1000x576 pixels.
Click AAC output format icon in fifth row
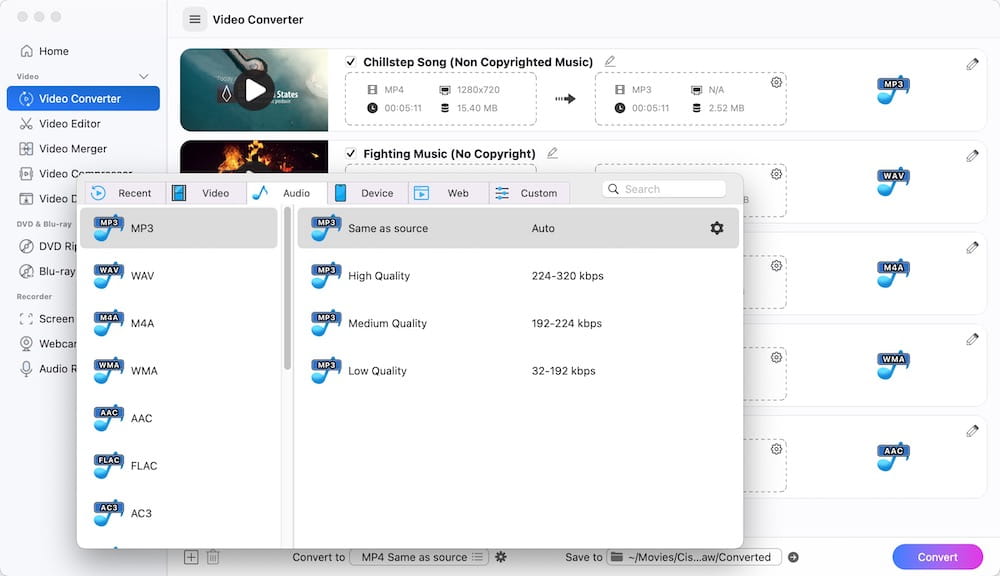[892, 458]
